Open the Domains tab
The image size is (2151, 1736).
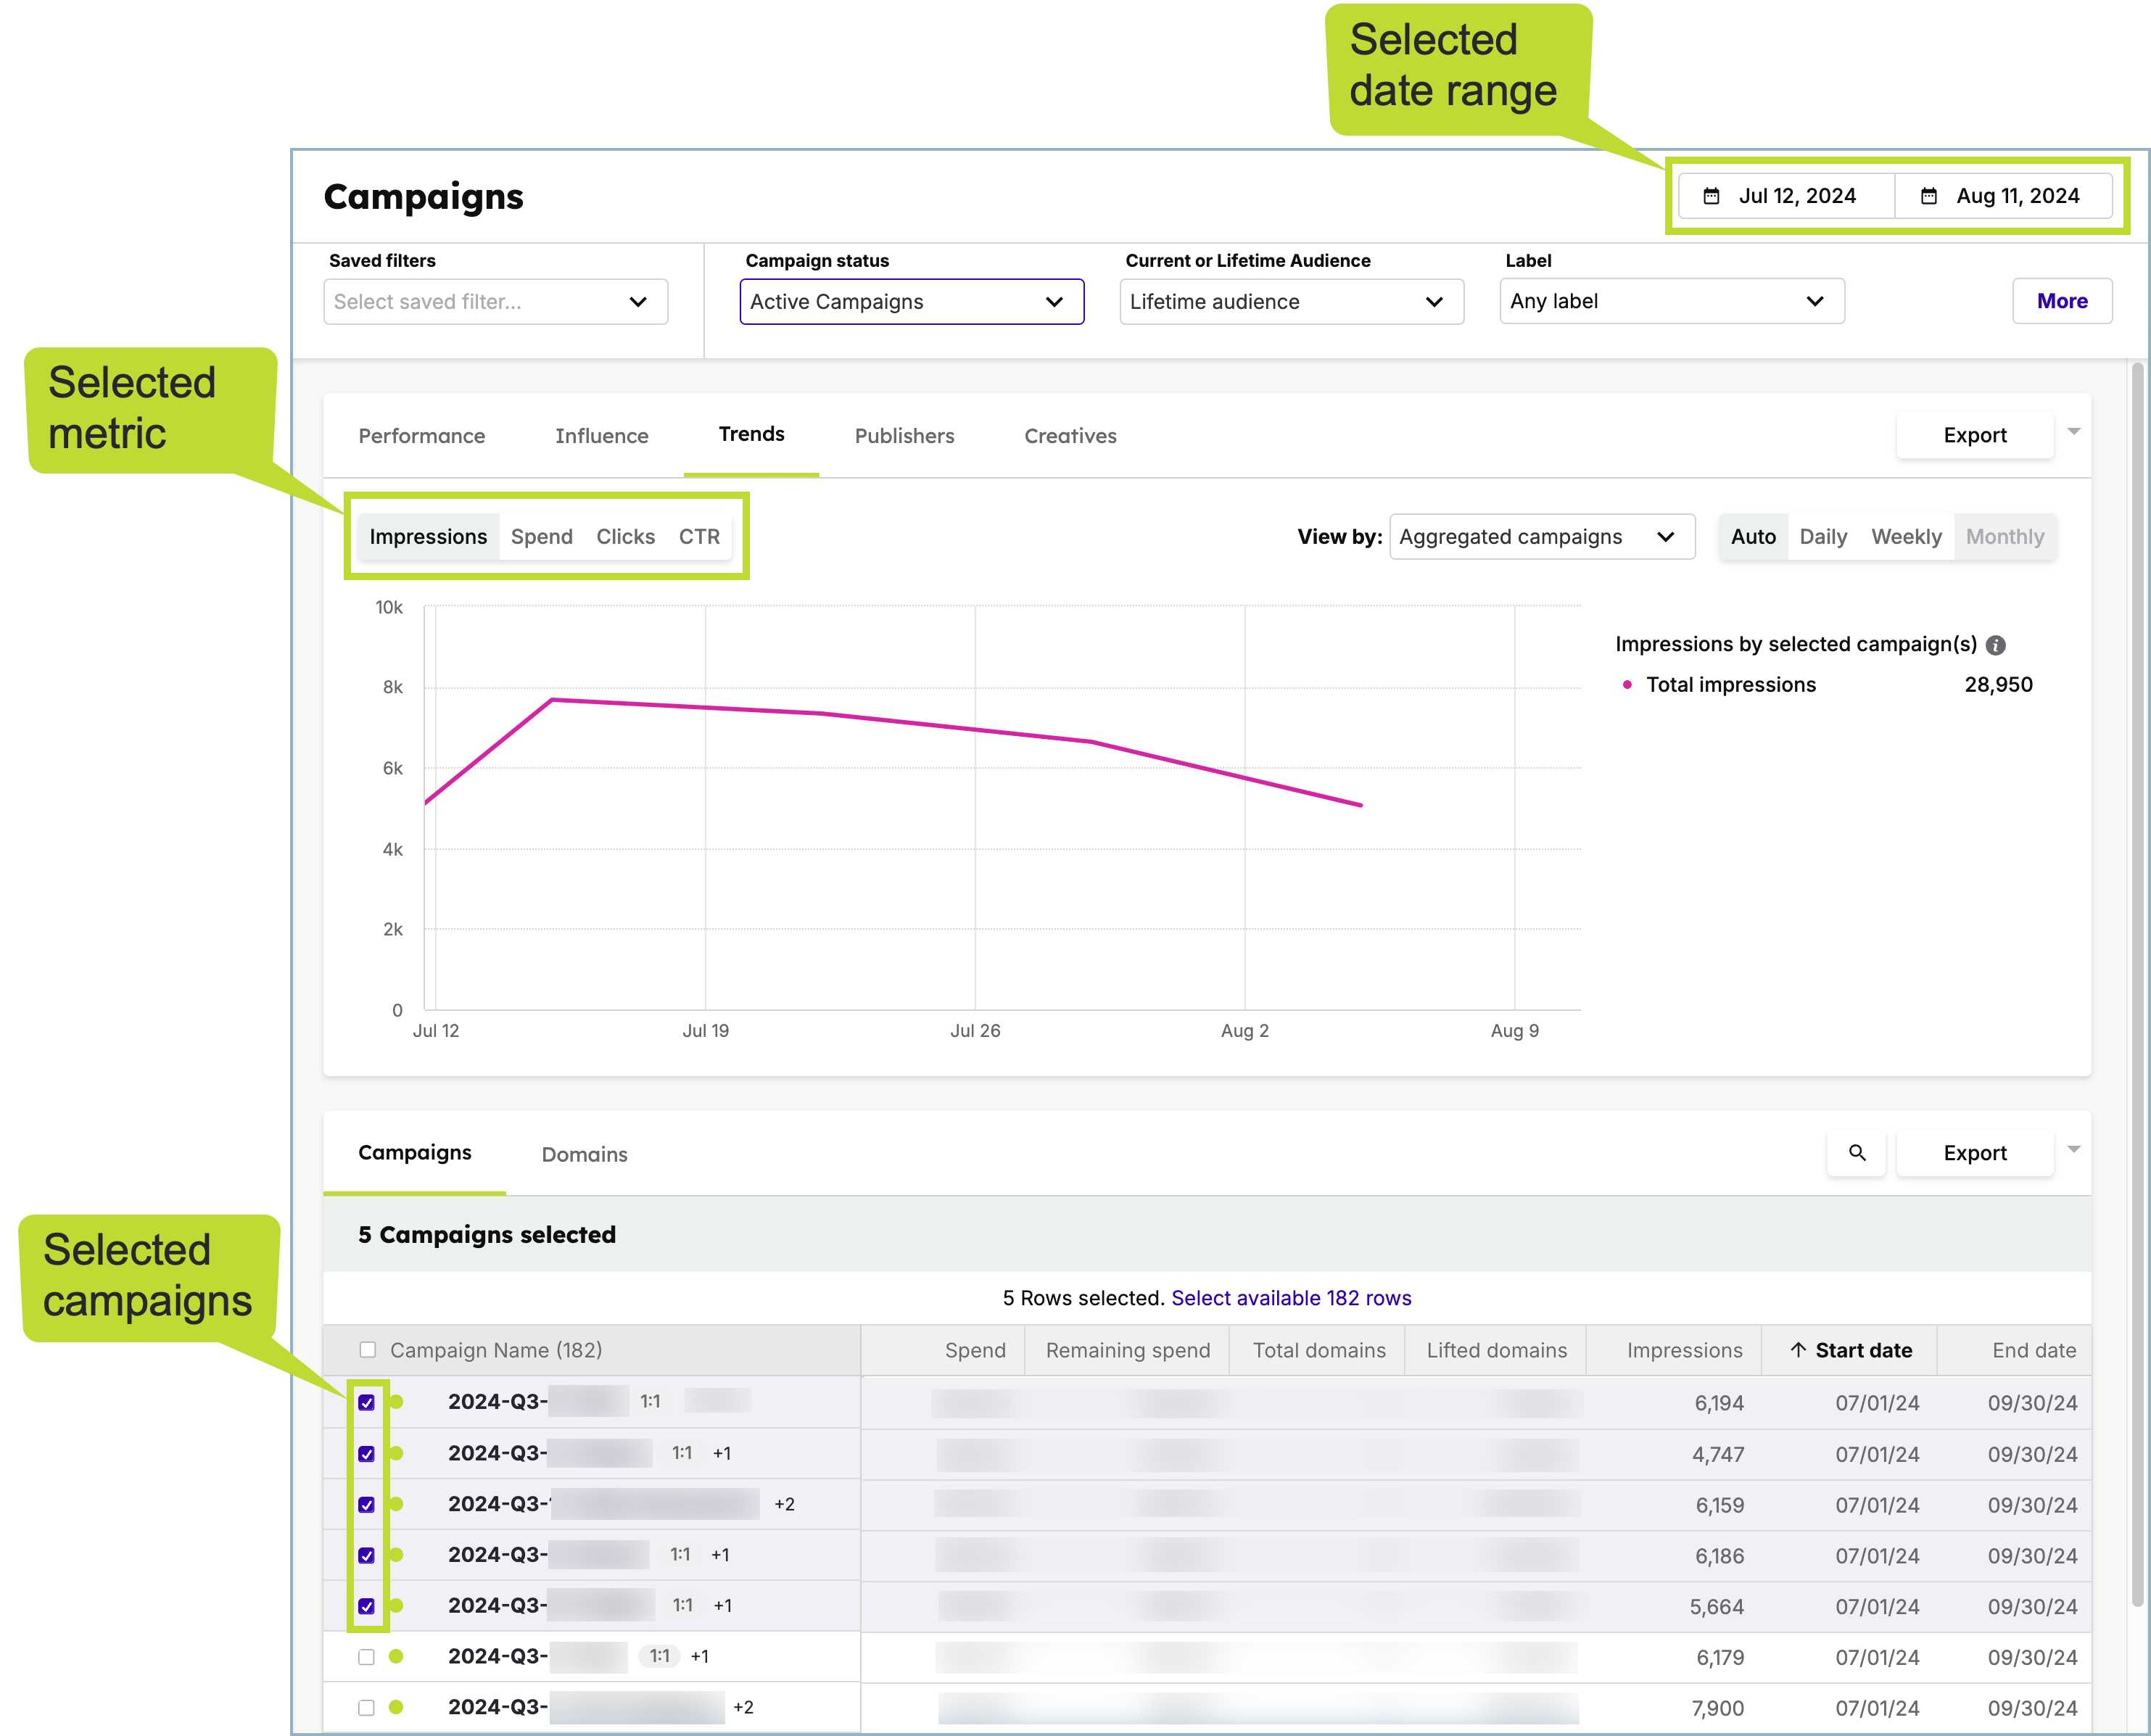[x=584, y=1154]
